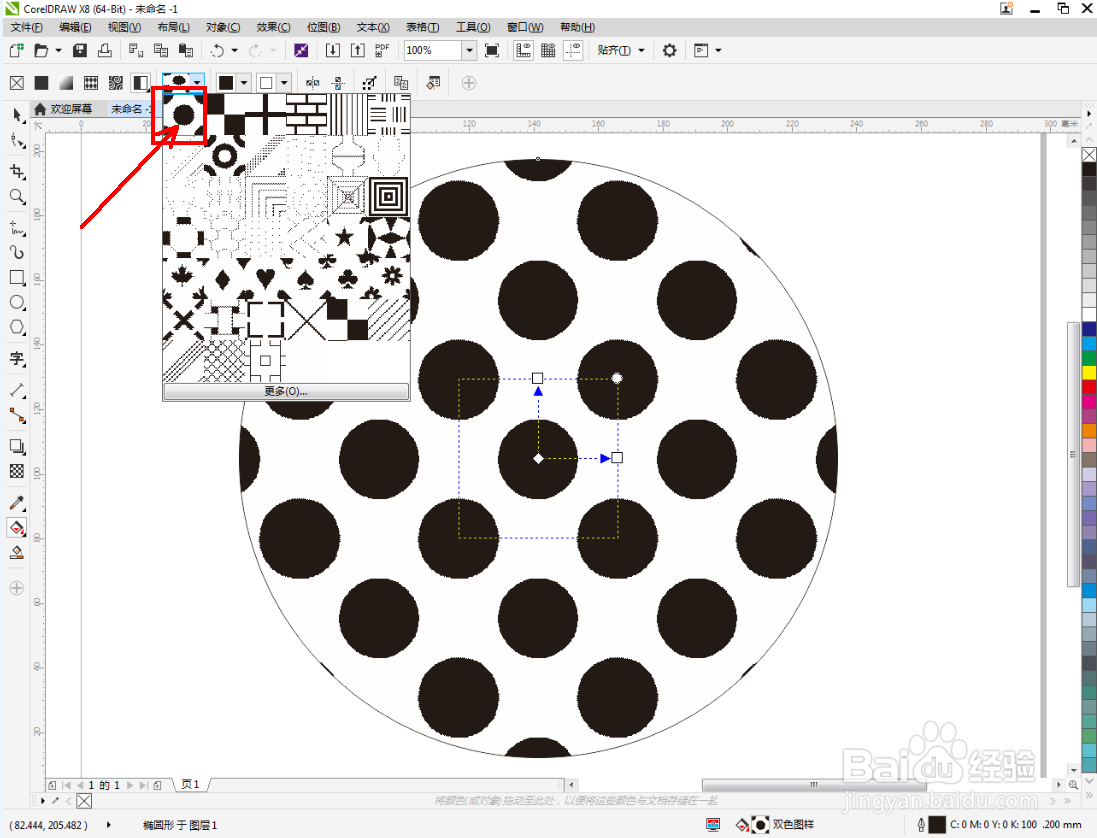The height and width of the screenshot is (838, 1097).
Task: Select the Zoom magnifier tool
Action: (x=17, y=197)
